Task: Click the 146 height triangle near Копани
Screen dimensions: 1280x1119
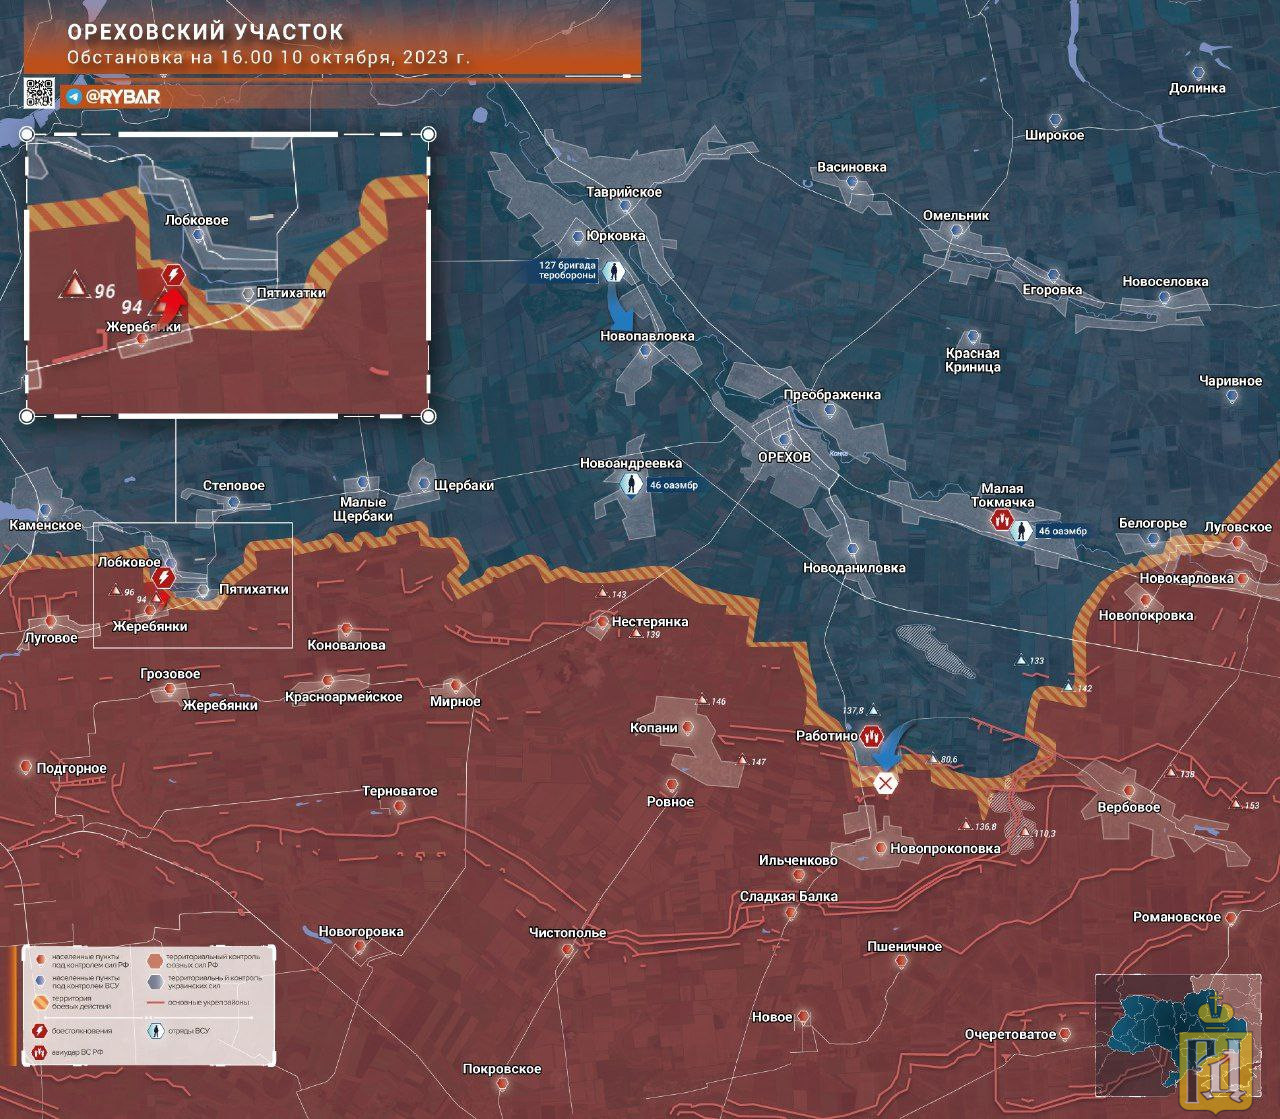Action: (x=702, y=700)
